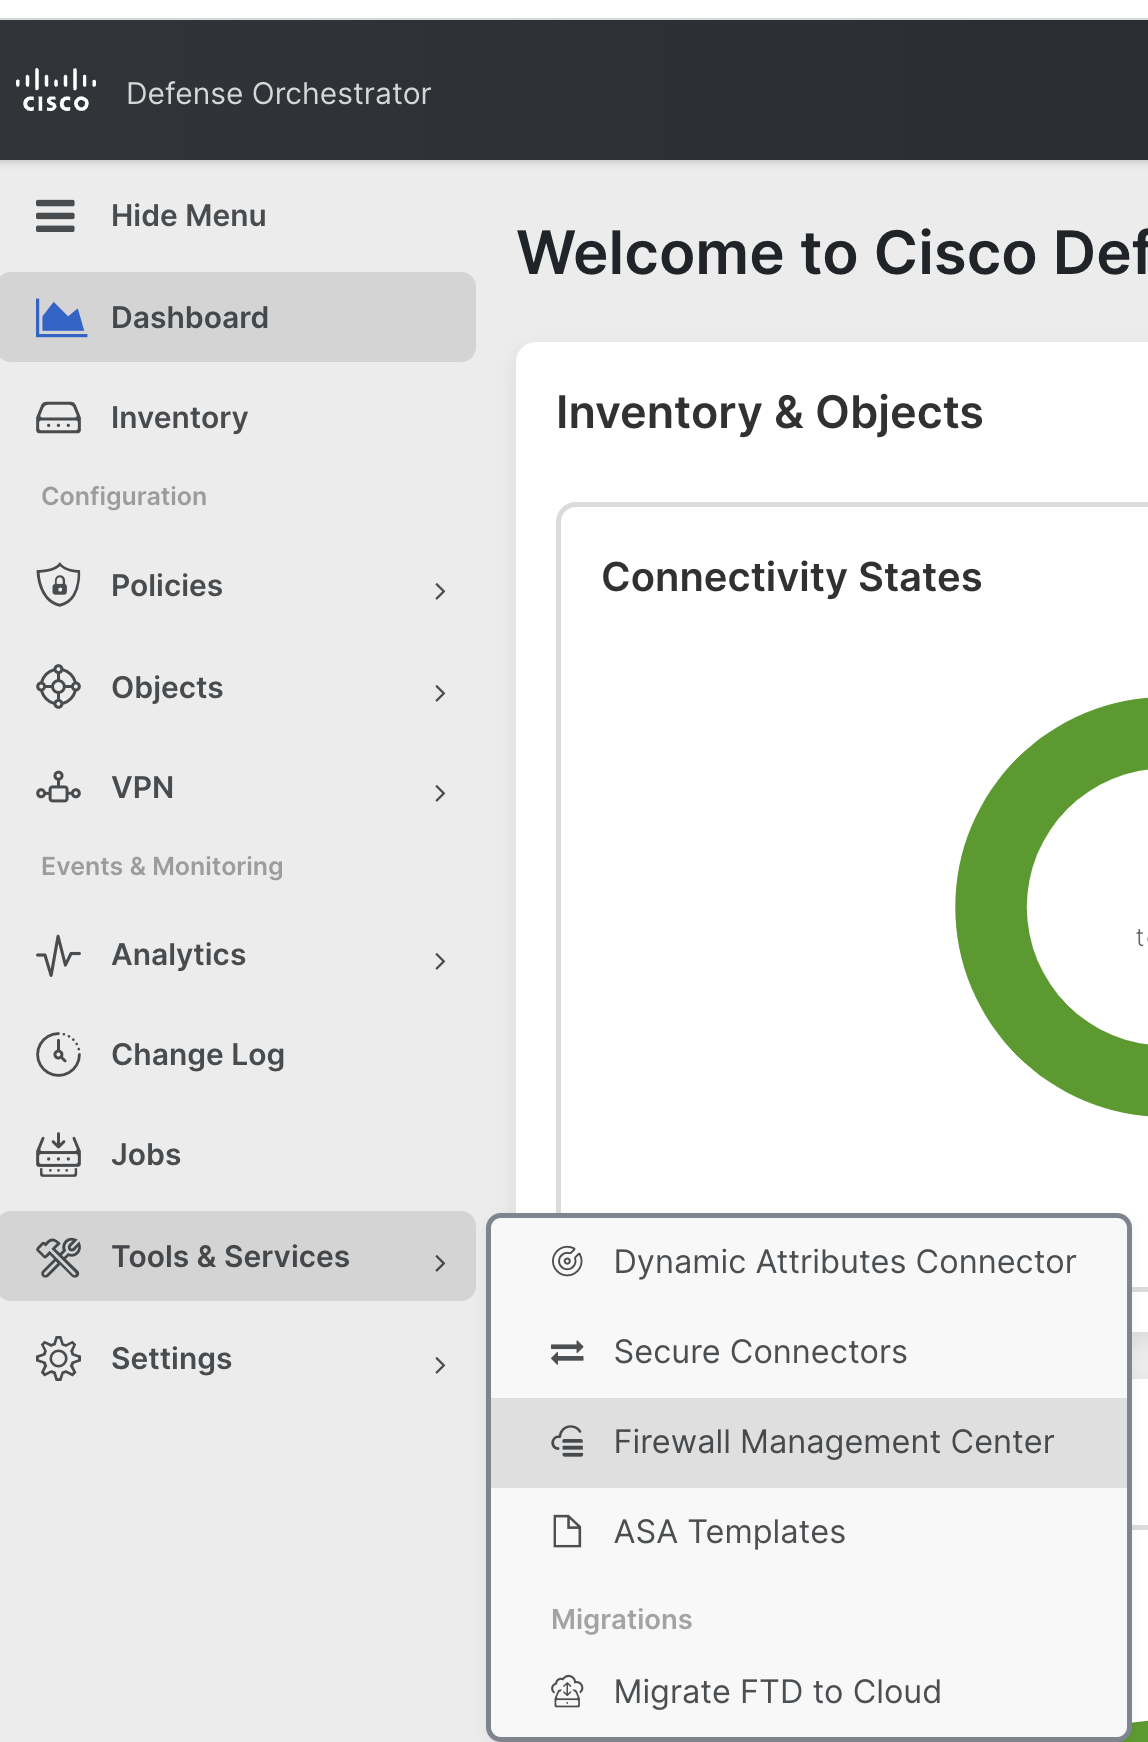The width and height of the screenshot is (1148, 1742).
Task: Open Analytics label in sidebar
Action: pos(179,955)
